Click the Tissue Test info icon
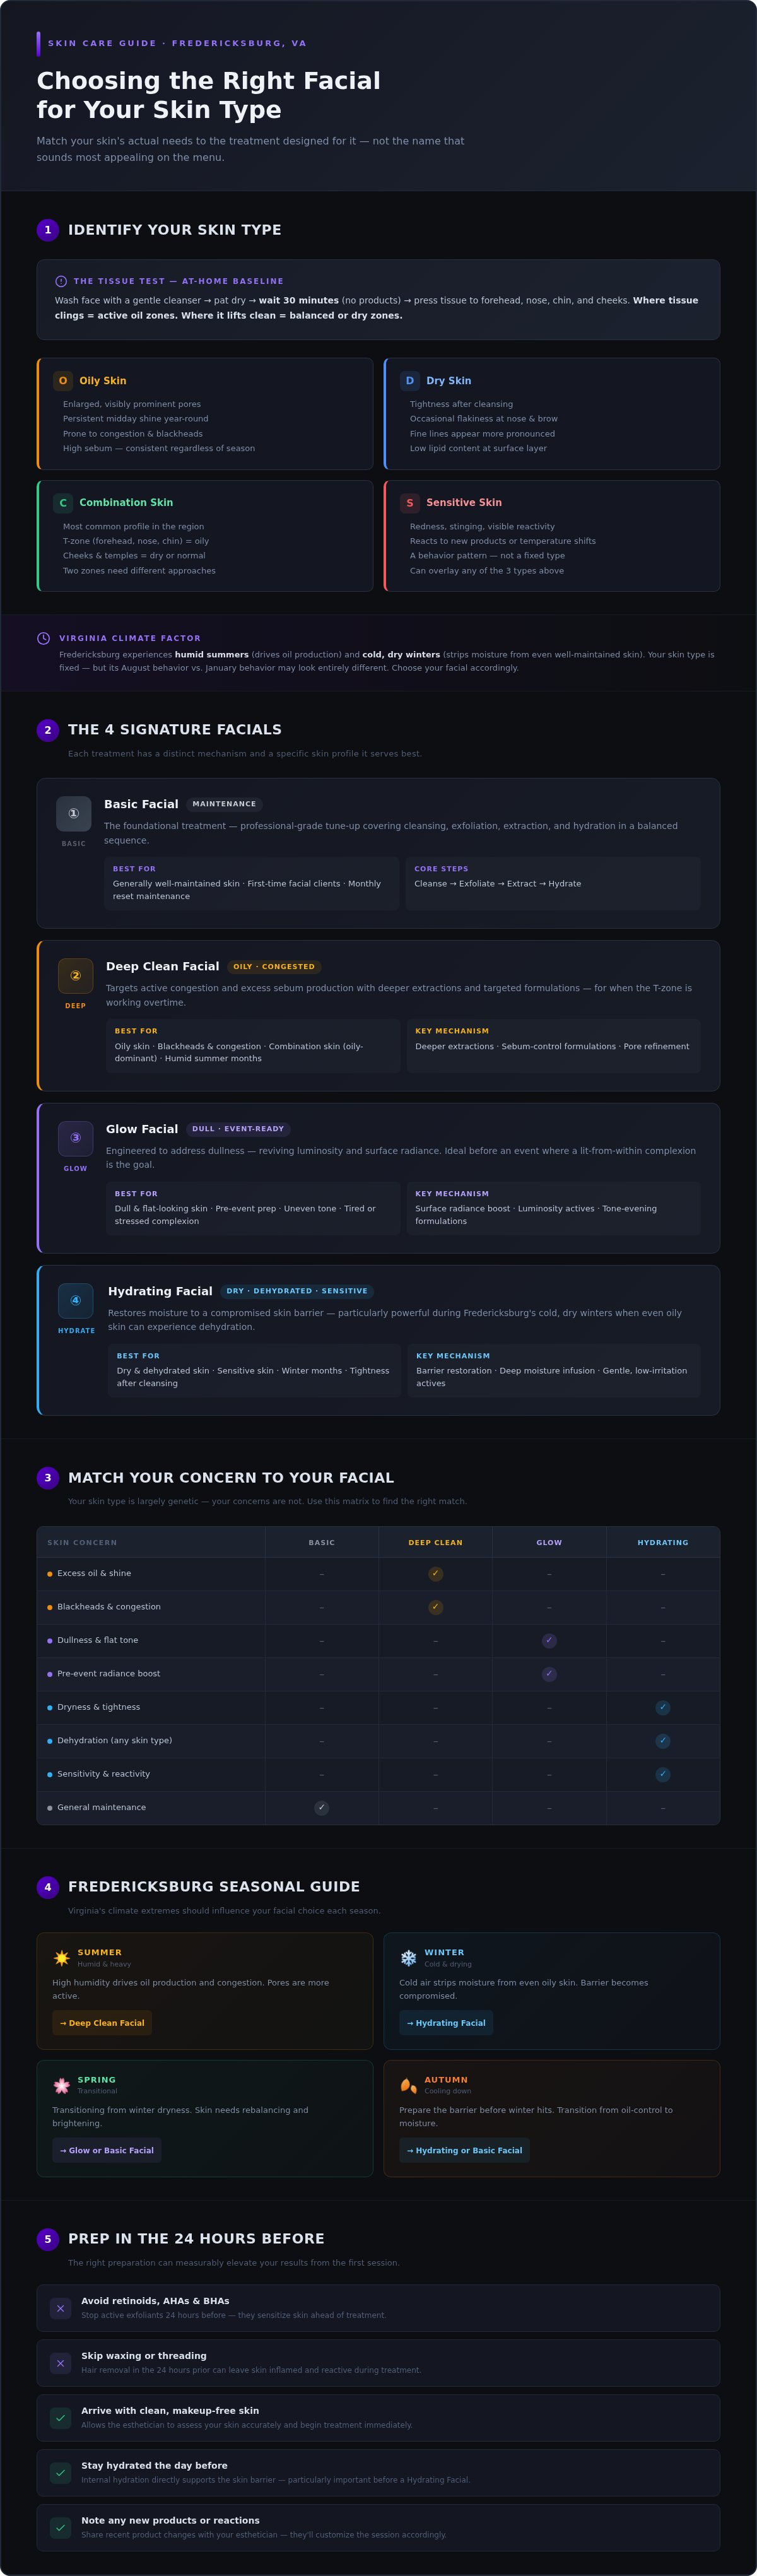Image resolution: width=757 pixels, height=2576 pixels. coord(61,281)
